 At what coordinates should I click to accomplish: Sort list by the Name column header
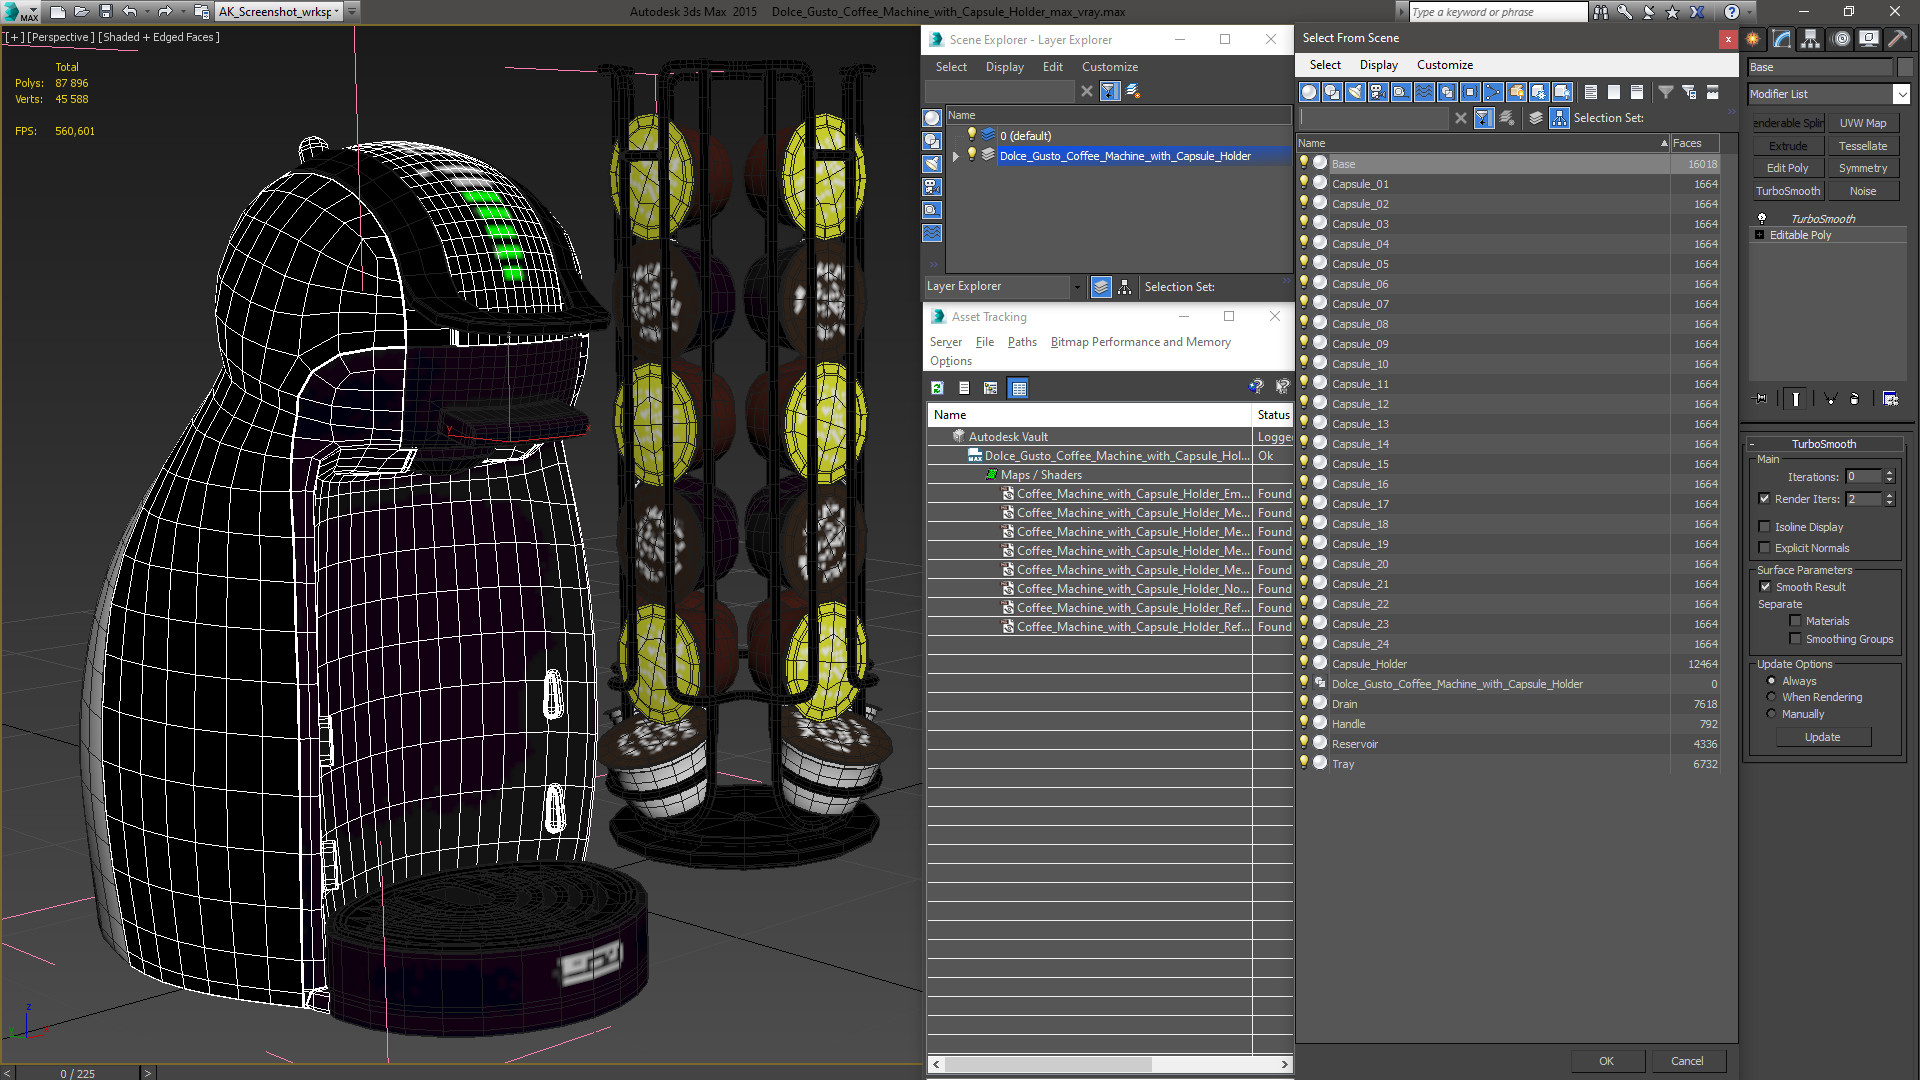click(x=1483, y=143)
